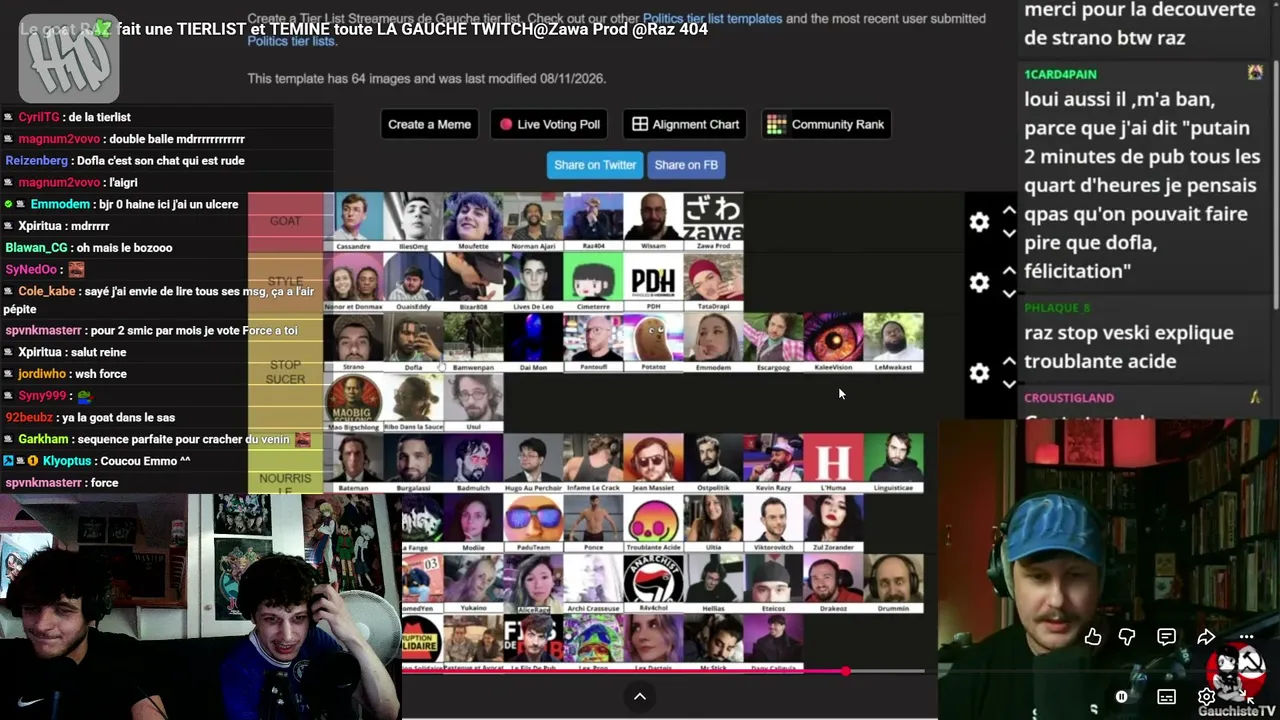Start a Live Voting Poll
Image resolution: width=1280 pixels, height=720 pixels.
click(x=550, y=124)
